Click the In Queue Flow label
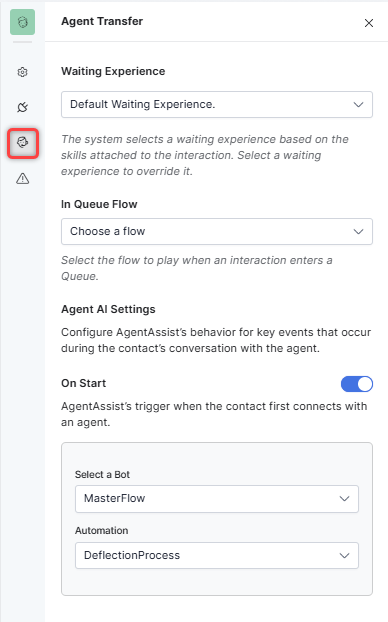 pyautogui.click(x=99, y=204)
